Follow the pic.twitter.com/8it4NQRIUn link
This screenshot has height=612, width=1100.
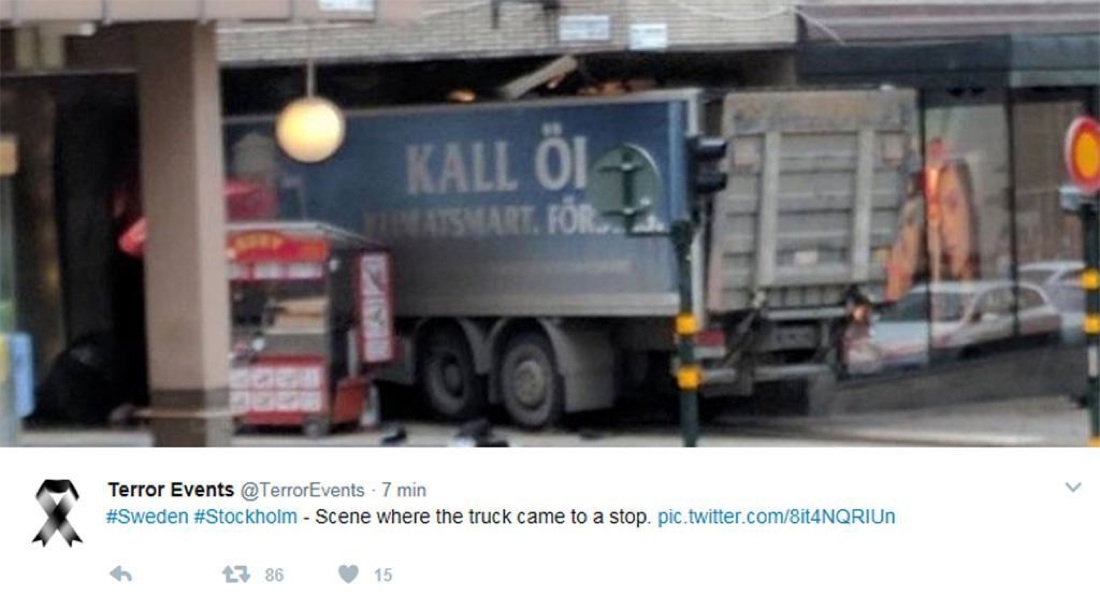pos(776,517)
